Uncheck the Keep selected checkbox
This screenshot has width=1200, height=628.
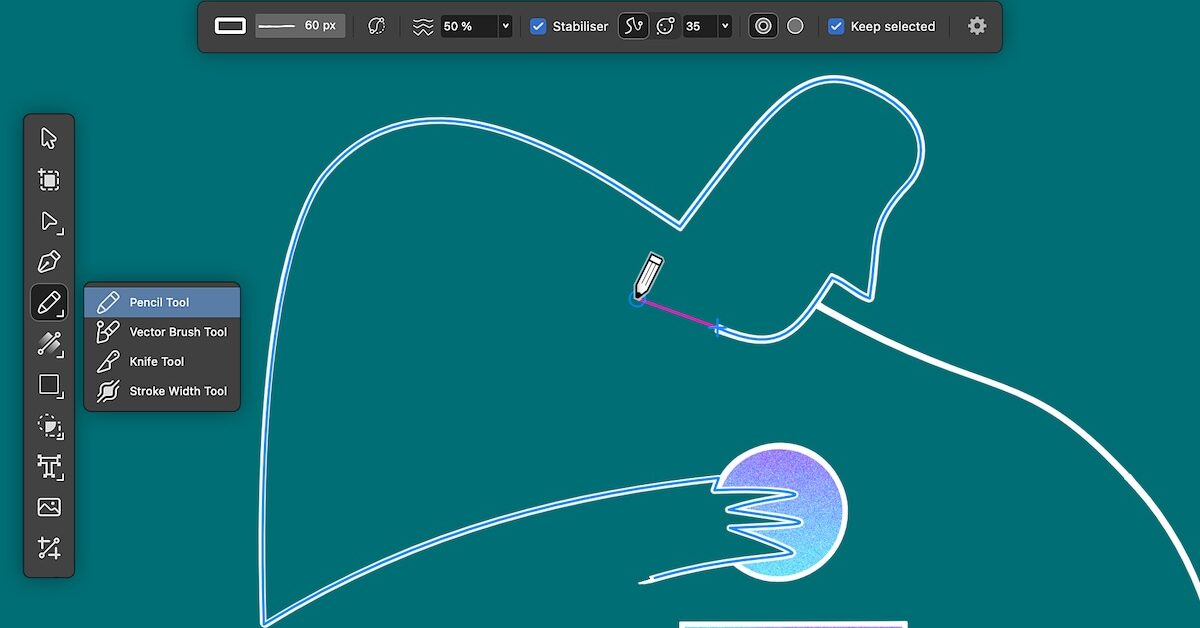point(836,26)
